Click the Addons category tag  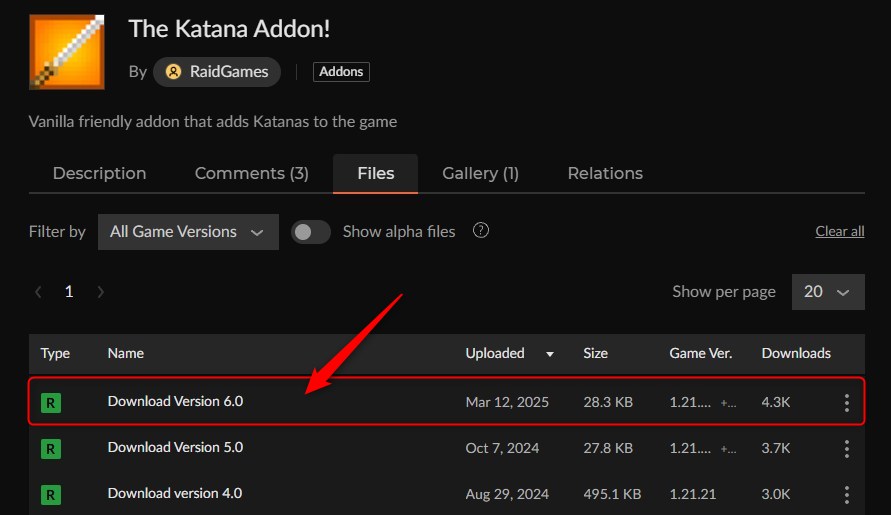click(341, 72)
